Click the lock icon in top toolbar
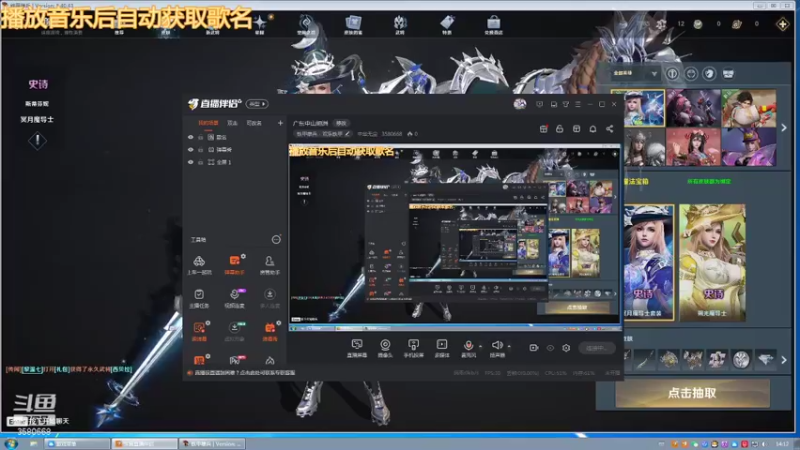This screenshot has height=450, width=800. [x=560, y=129]
